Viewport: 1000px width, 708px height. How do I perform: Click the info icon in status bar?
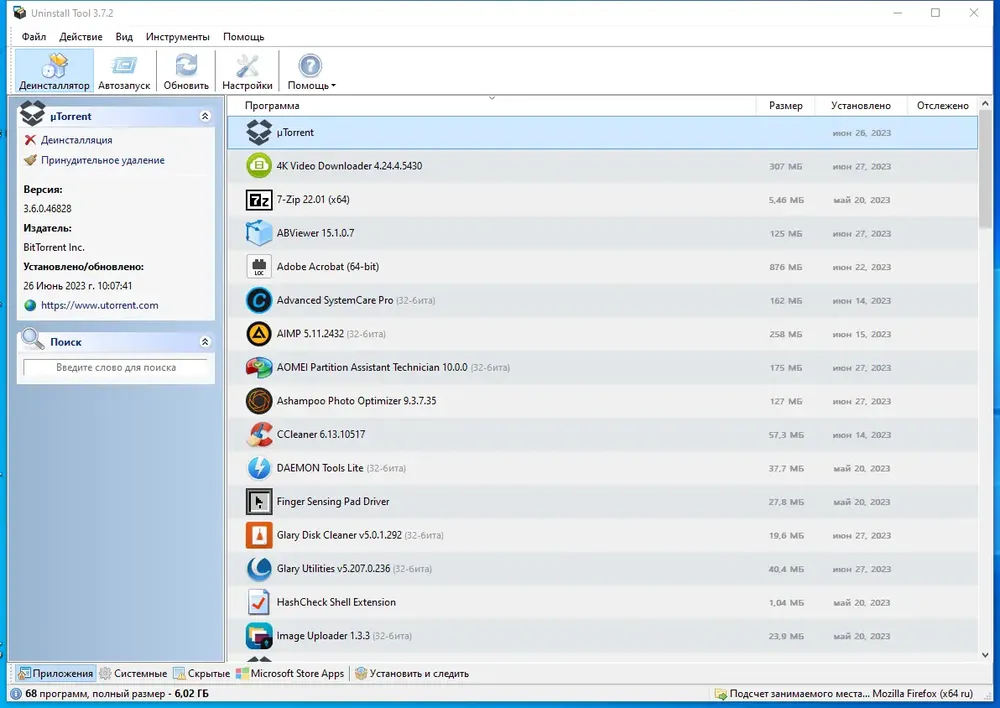[x=16, y=693]
